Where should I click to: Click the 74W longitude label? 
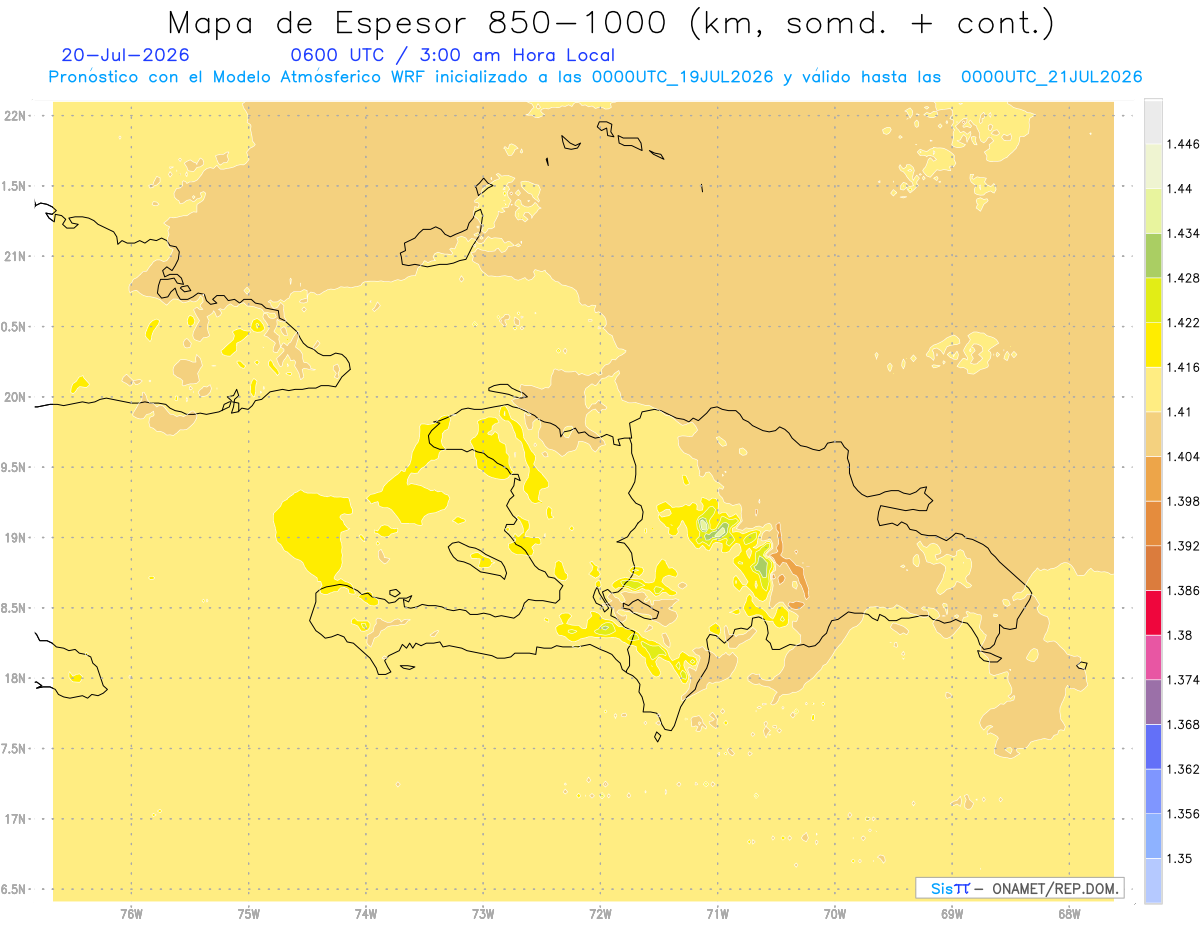(366, 913)
